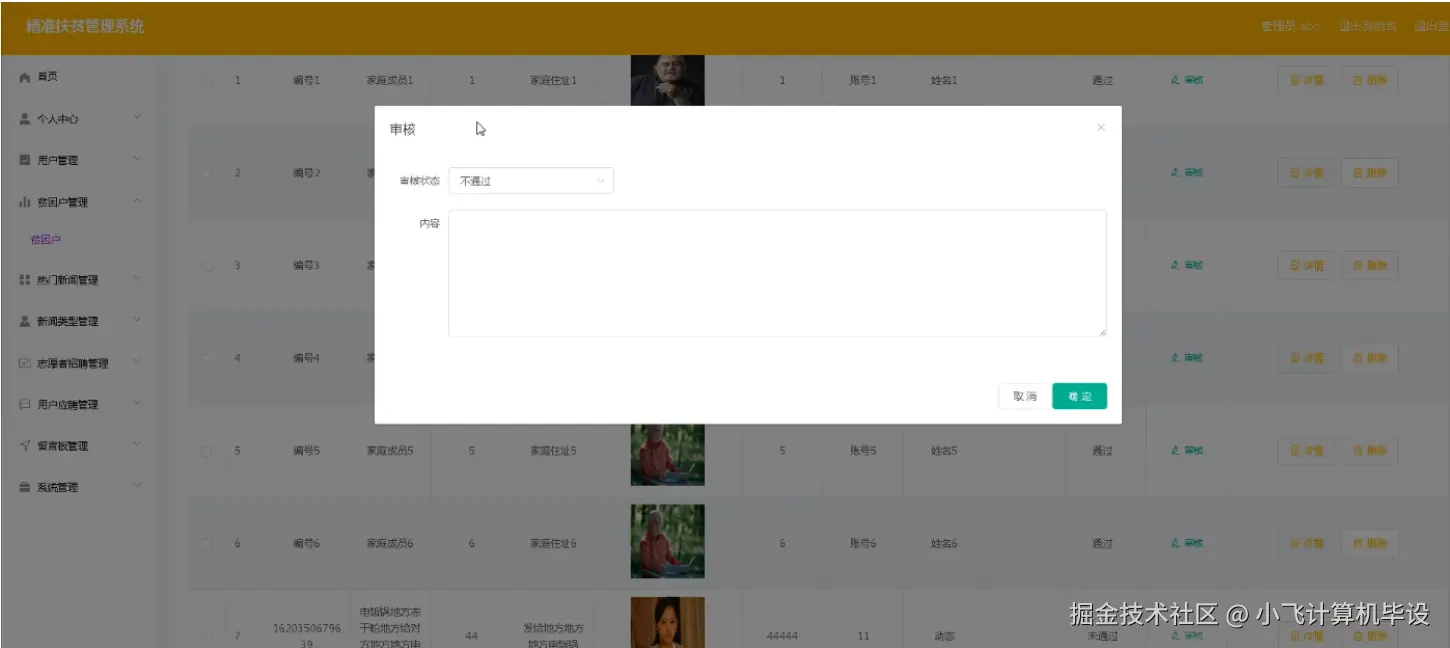Open 详情 for row 4
This screenshot has height=648, width=1450.
point(1307,358)
